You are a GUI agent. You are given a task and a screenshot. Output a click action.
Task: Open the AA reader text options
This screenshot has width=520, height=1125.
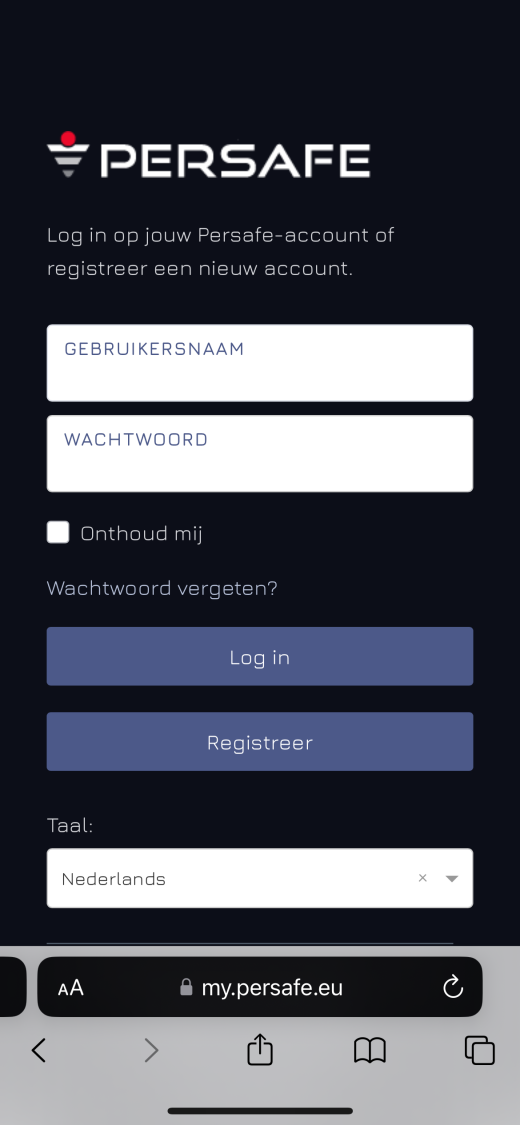[x=71, y=988]
